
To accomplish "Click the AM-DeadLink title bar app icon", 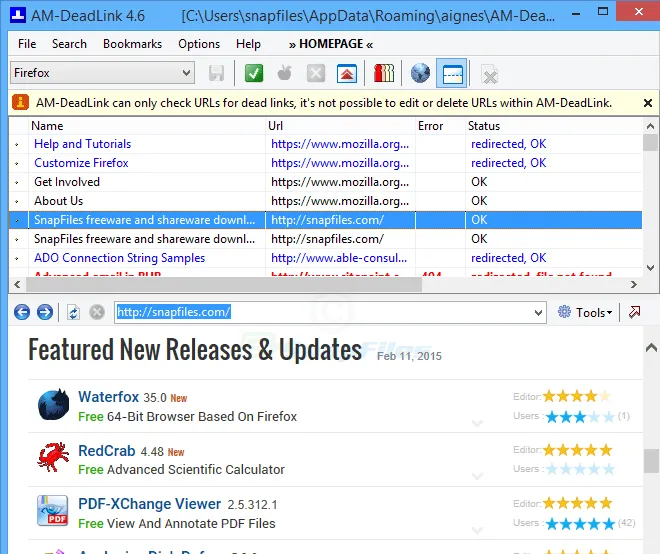I will (x=18, y=15).
